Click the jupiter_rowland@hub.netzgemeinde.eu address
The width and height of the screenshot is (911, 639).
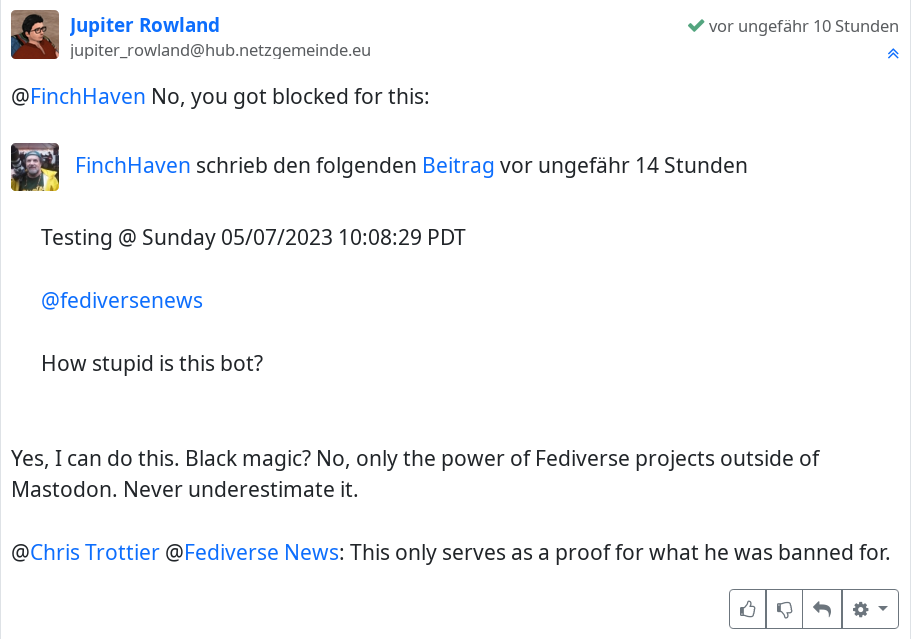coord(220,50)
